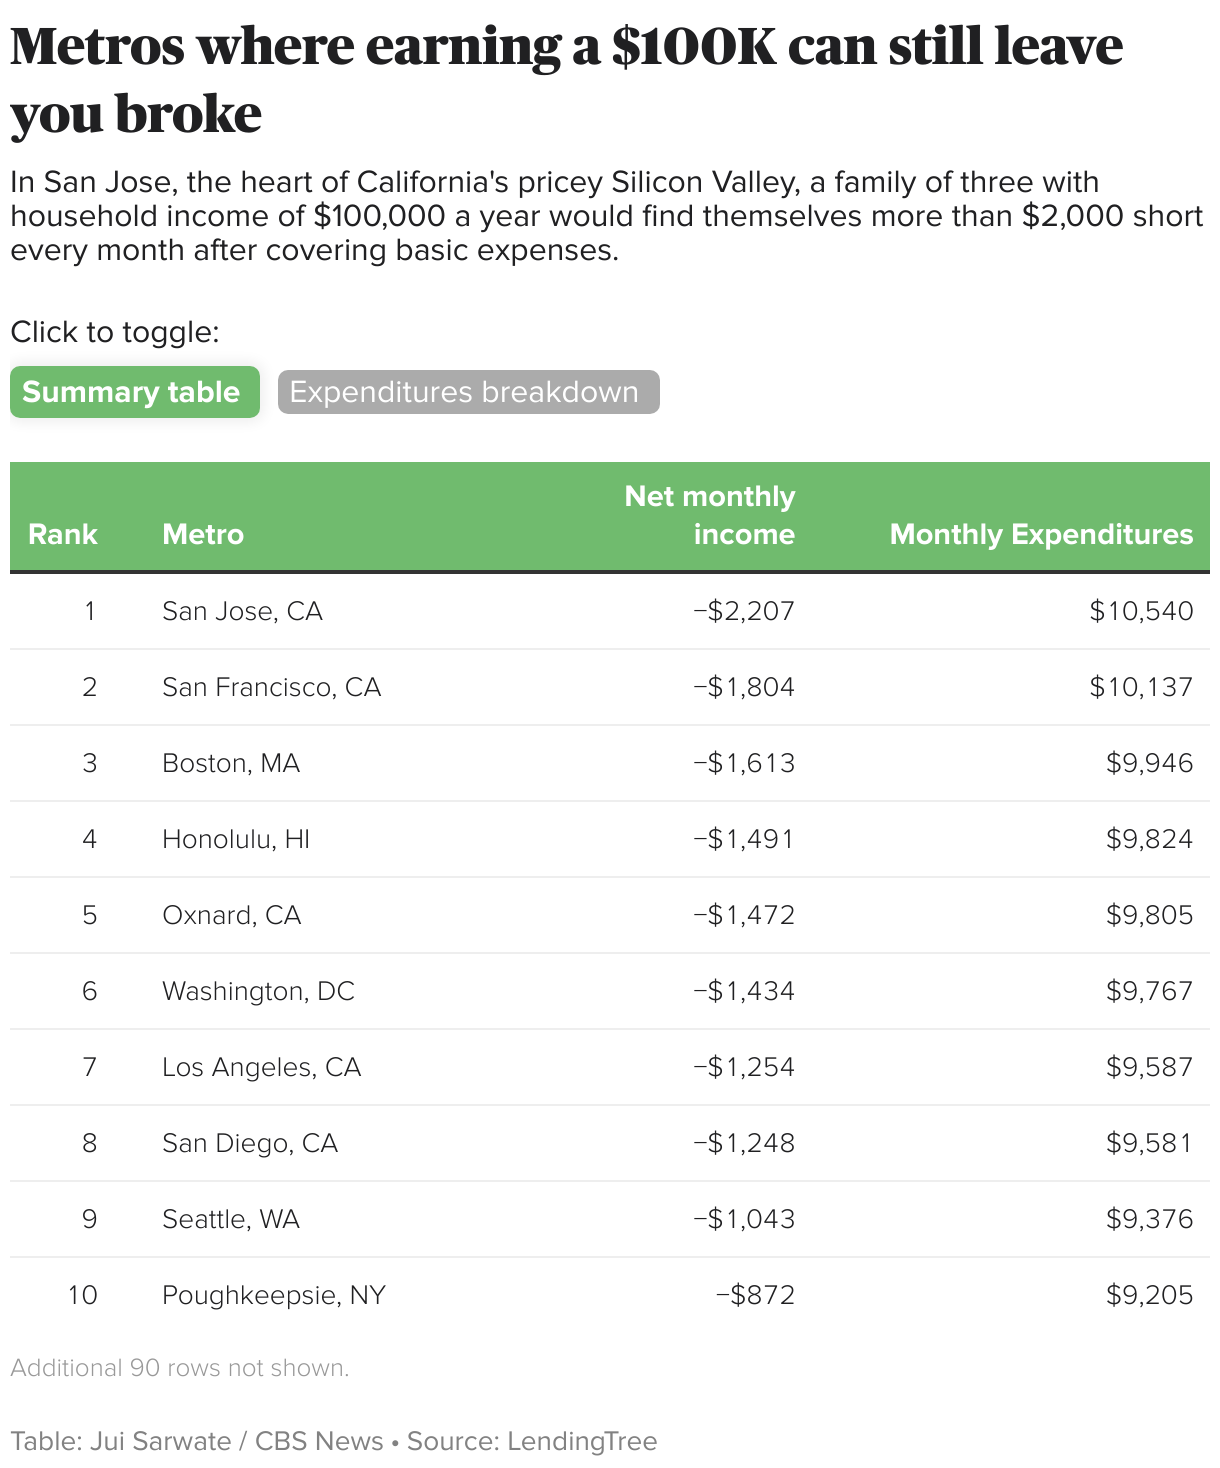Sort by Net monthly income header
1220x1468 pixels.
click(x=709, y=516)
